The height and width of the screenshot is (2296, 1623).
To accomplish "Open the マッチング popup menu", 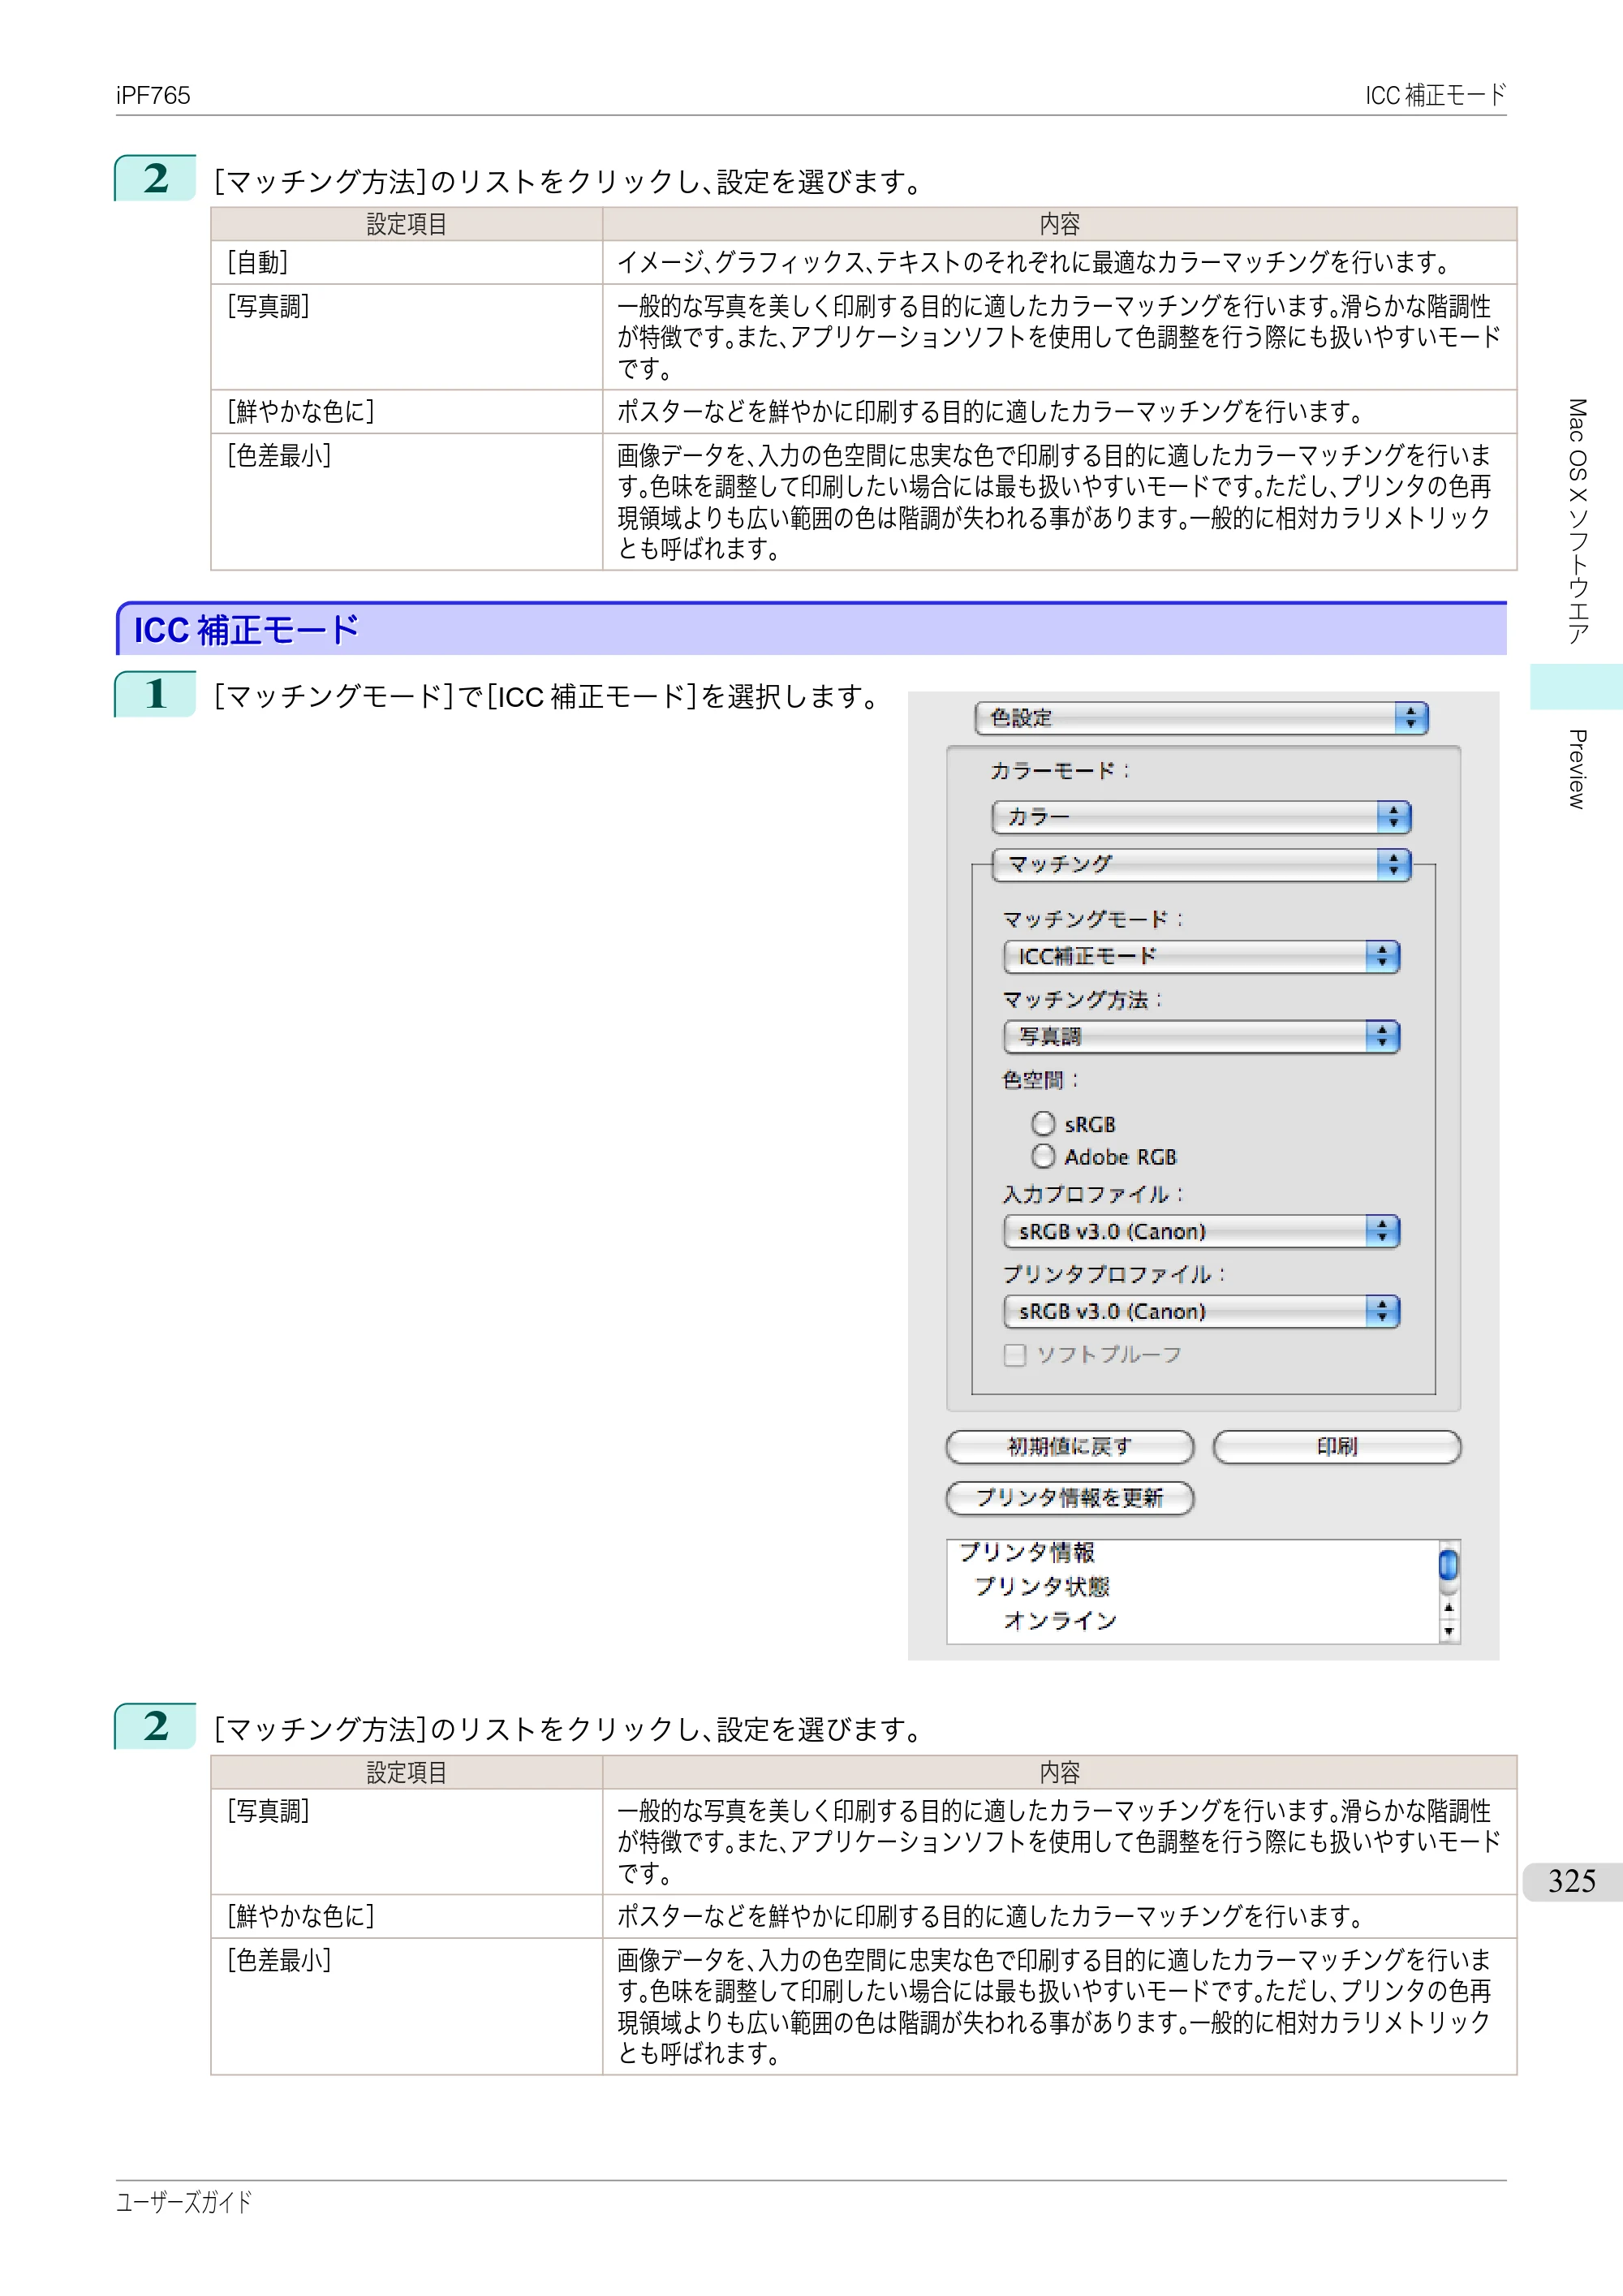I will (1201, 864).
